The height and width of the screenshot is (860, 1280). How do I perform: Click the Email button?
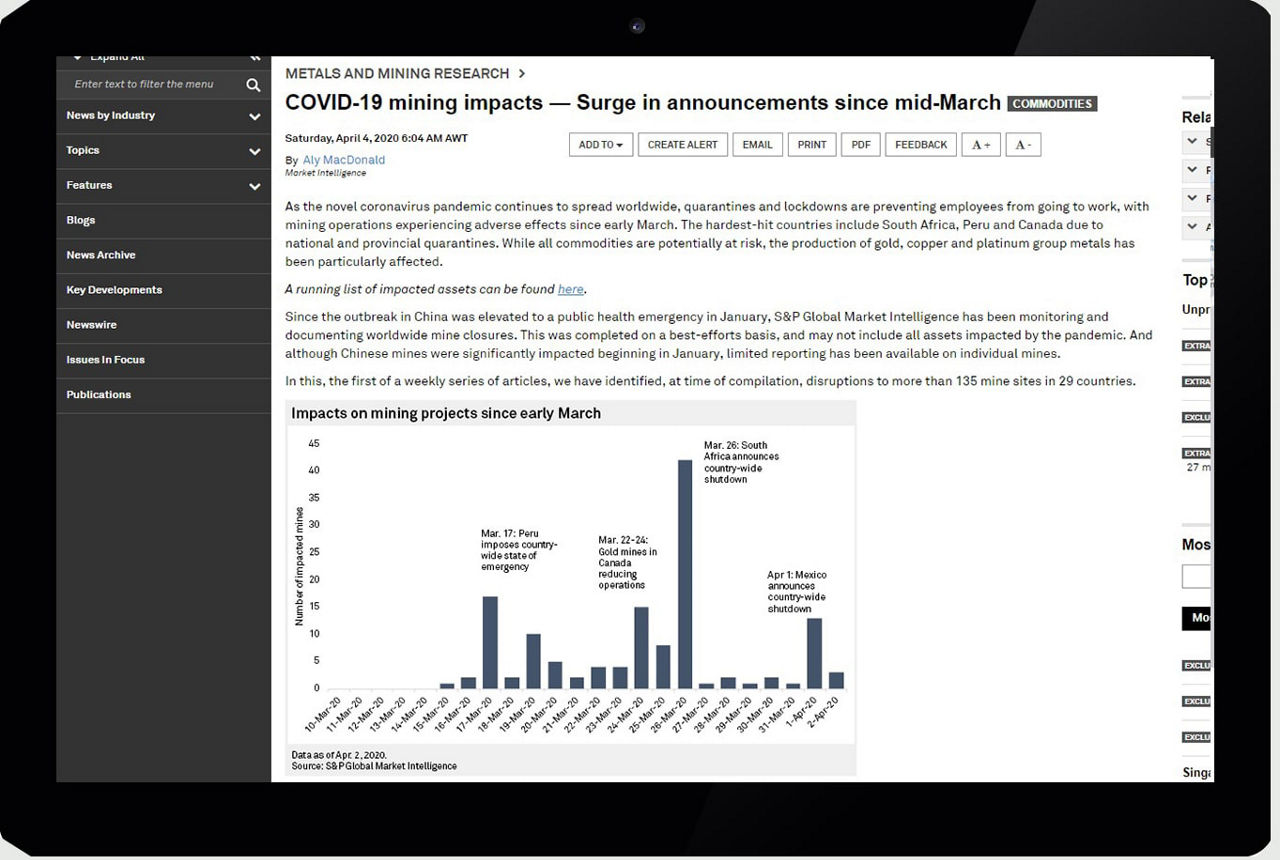click(758, 145)
